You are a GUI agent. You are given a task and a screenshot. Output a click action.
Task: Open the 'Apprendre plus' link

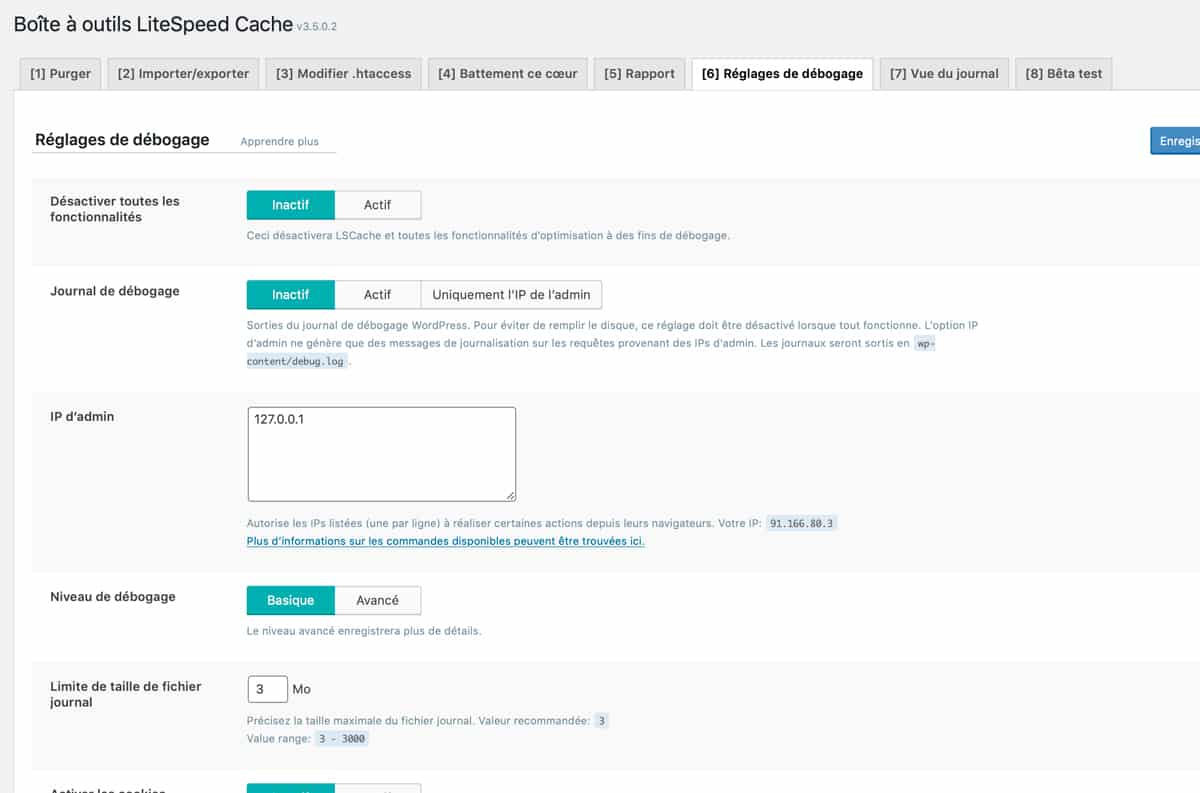(279, 142)
